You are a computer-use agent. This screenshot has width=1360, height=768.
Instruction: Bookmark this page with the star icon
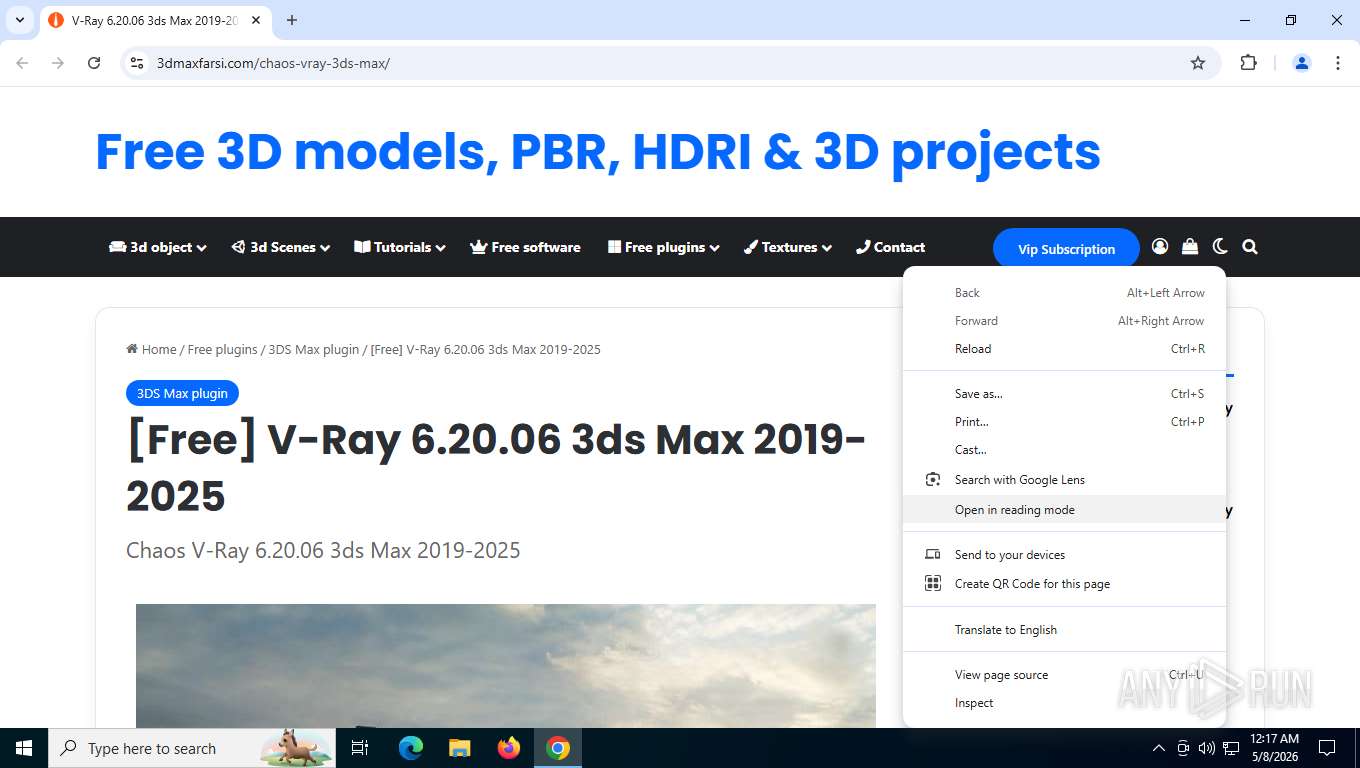[1198, 63]
